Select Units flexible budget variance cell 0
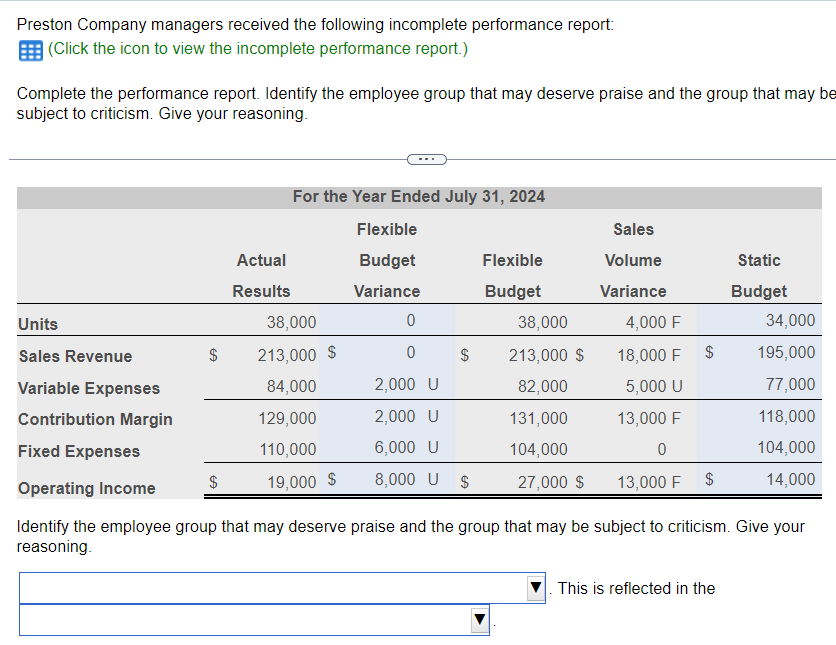Viewport: 836px width, 645px height. click(387, 320)
